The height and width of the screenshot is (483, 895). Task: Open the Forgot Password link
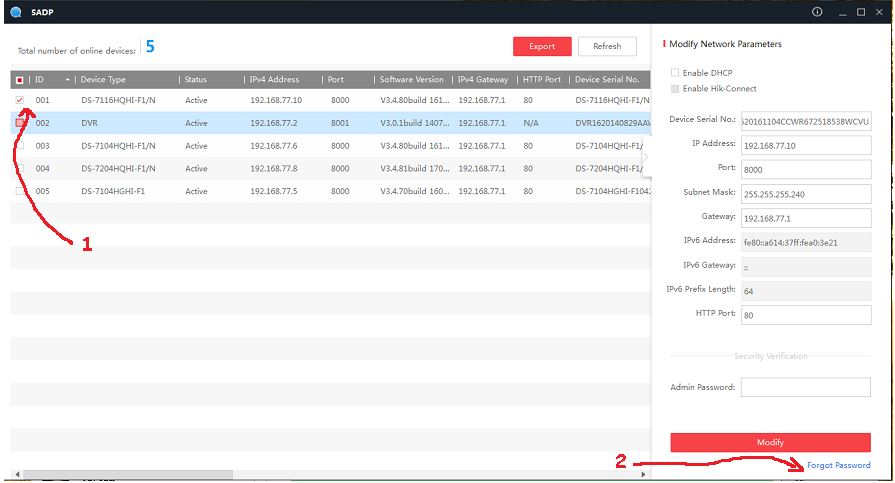coord(838,465)
